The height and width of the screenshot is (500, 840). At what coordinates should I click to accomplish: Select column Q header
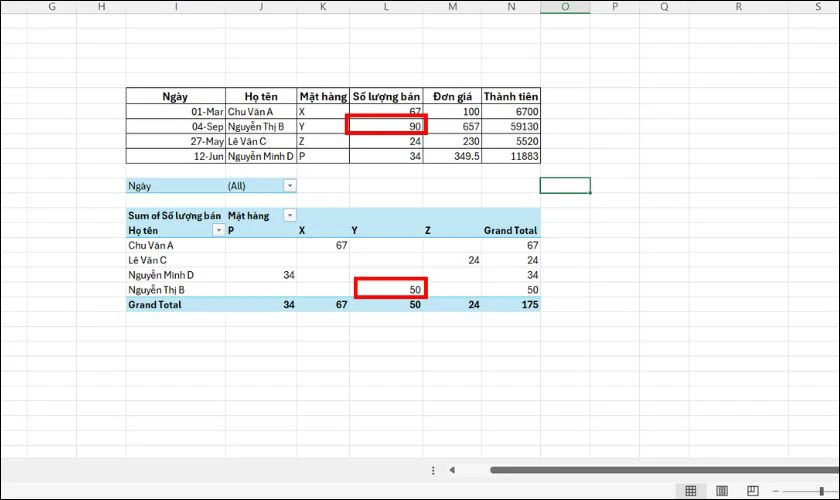coord(664,7)
